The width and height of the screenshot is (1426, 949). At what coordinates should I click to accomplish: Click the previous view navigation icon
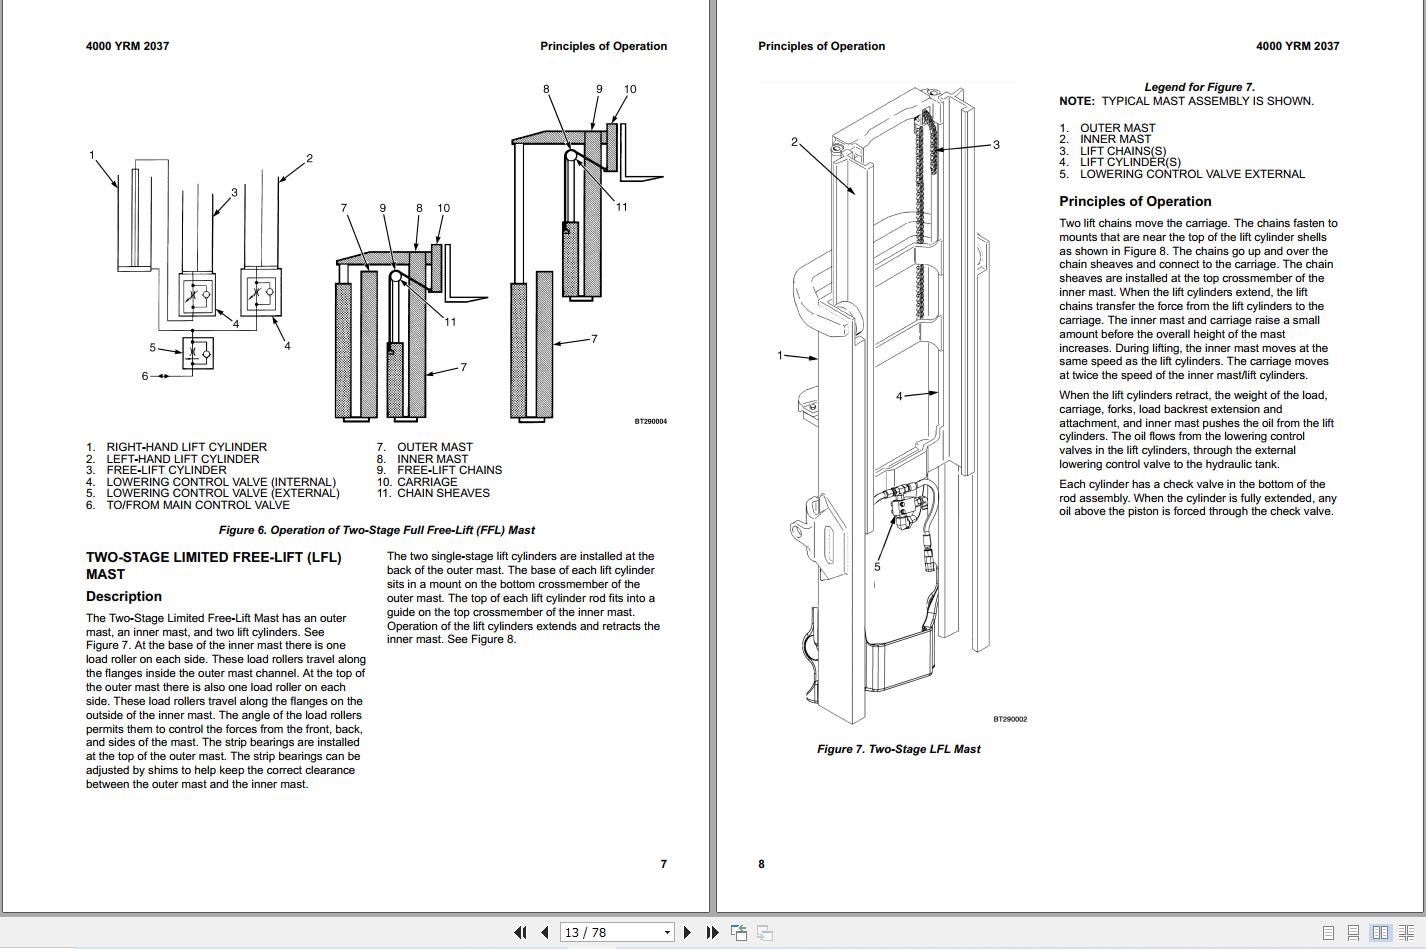coord(739,932)
